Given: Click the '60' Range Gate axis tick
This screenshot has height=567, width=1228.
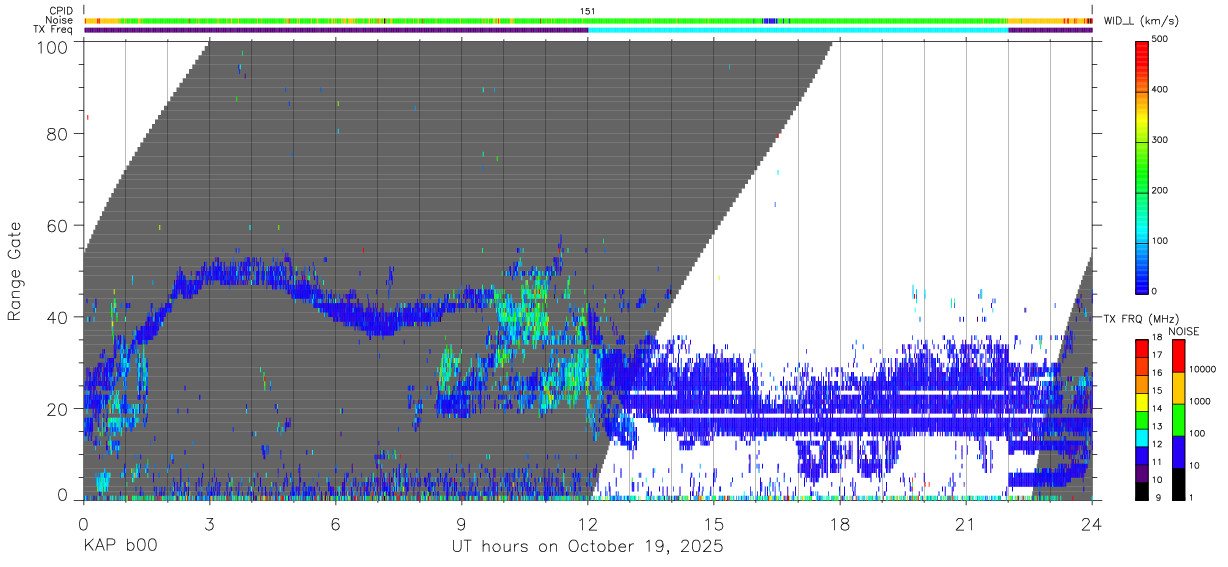Looking at the screenshot, I should (x=58, y=226).
